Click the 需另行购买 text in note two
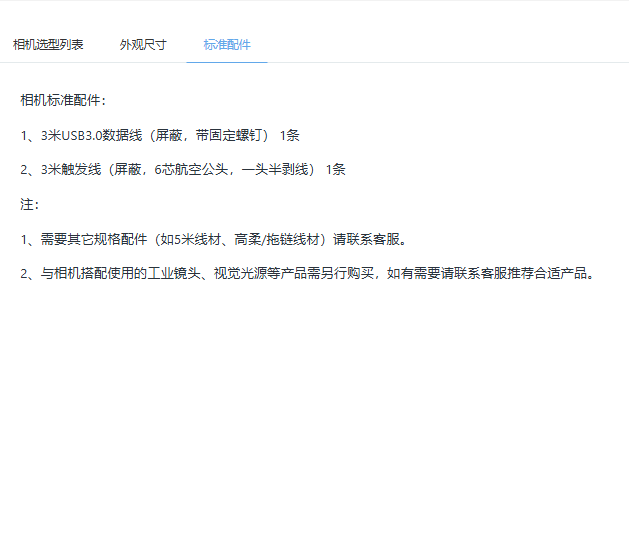 [x=341, y=274]
